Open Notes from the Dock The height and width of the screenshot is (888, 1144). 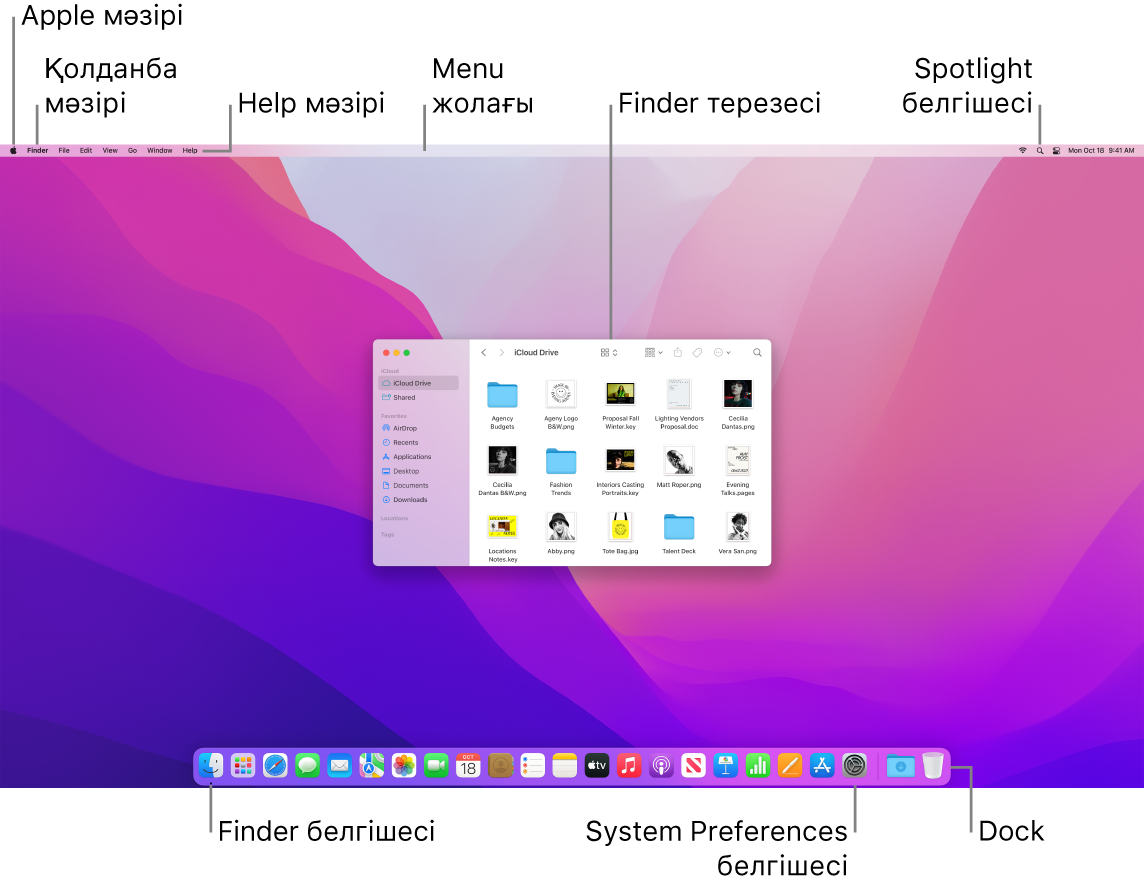pyautogui.click(x=565, y=765)
